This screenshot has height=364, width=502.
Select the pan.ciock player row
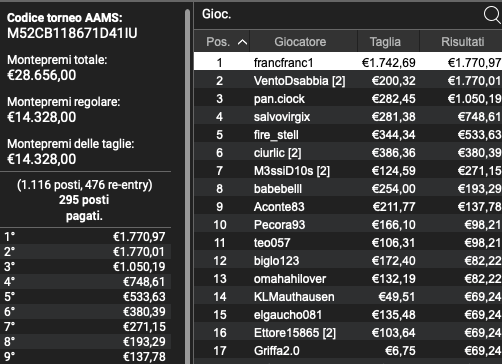(348, 99)
